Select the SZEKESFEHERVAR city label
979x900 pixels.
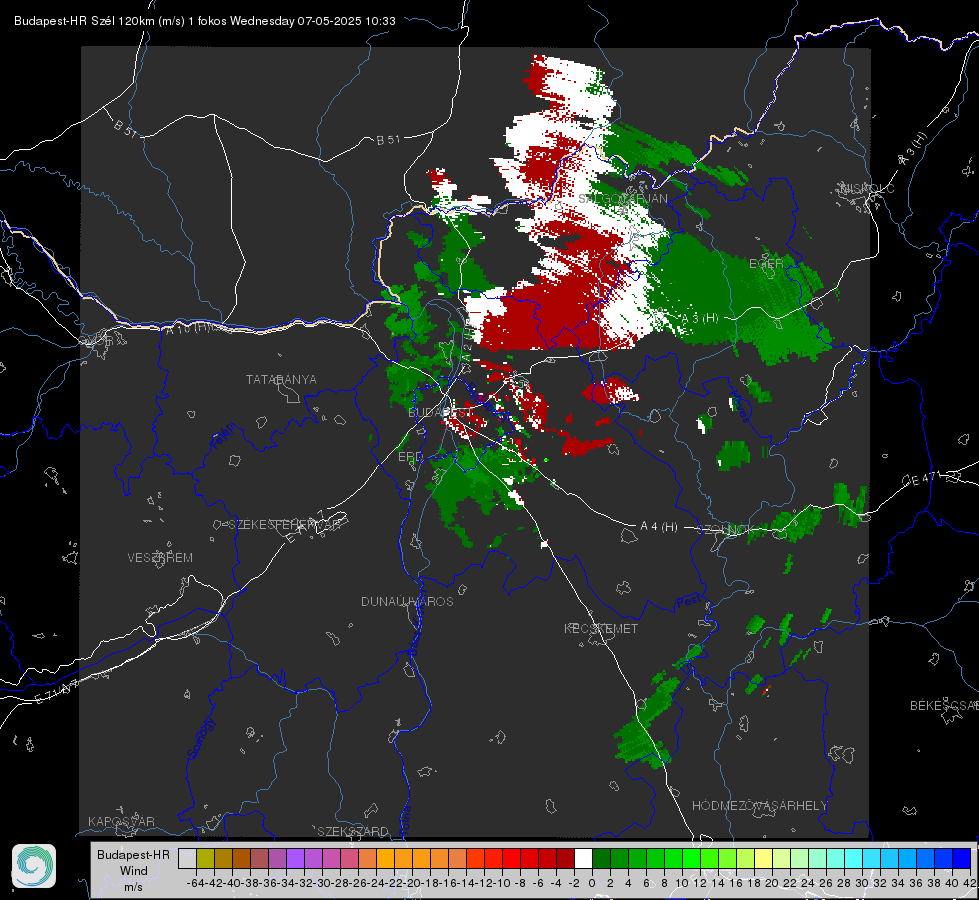285,525
